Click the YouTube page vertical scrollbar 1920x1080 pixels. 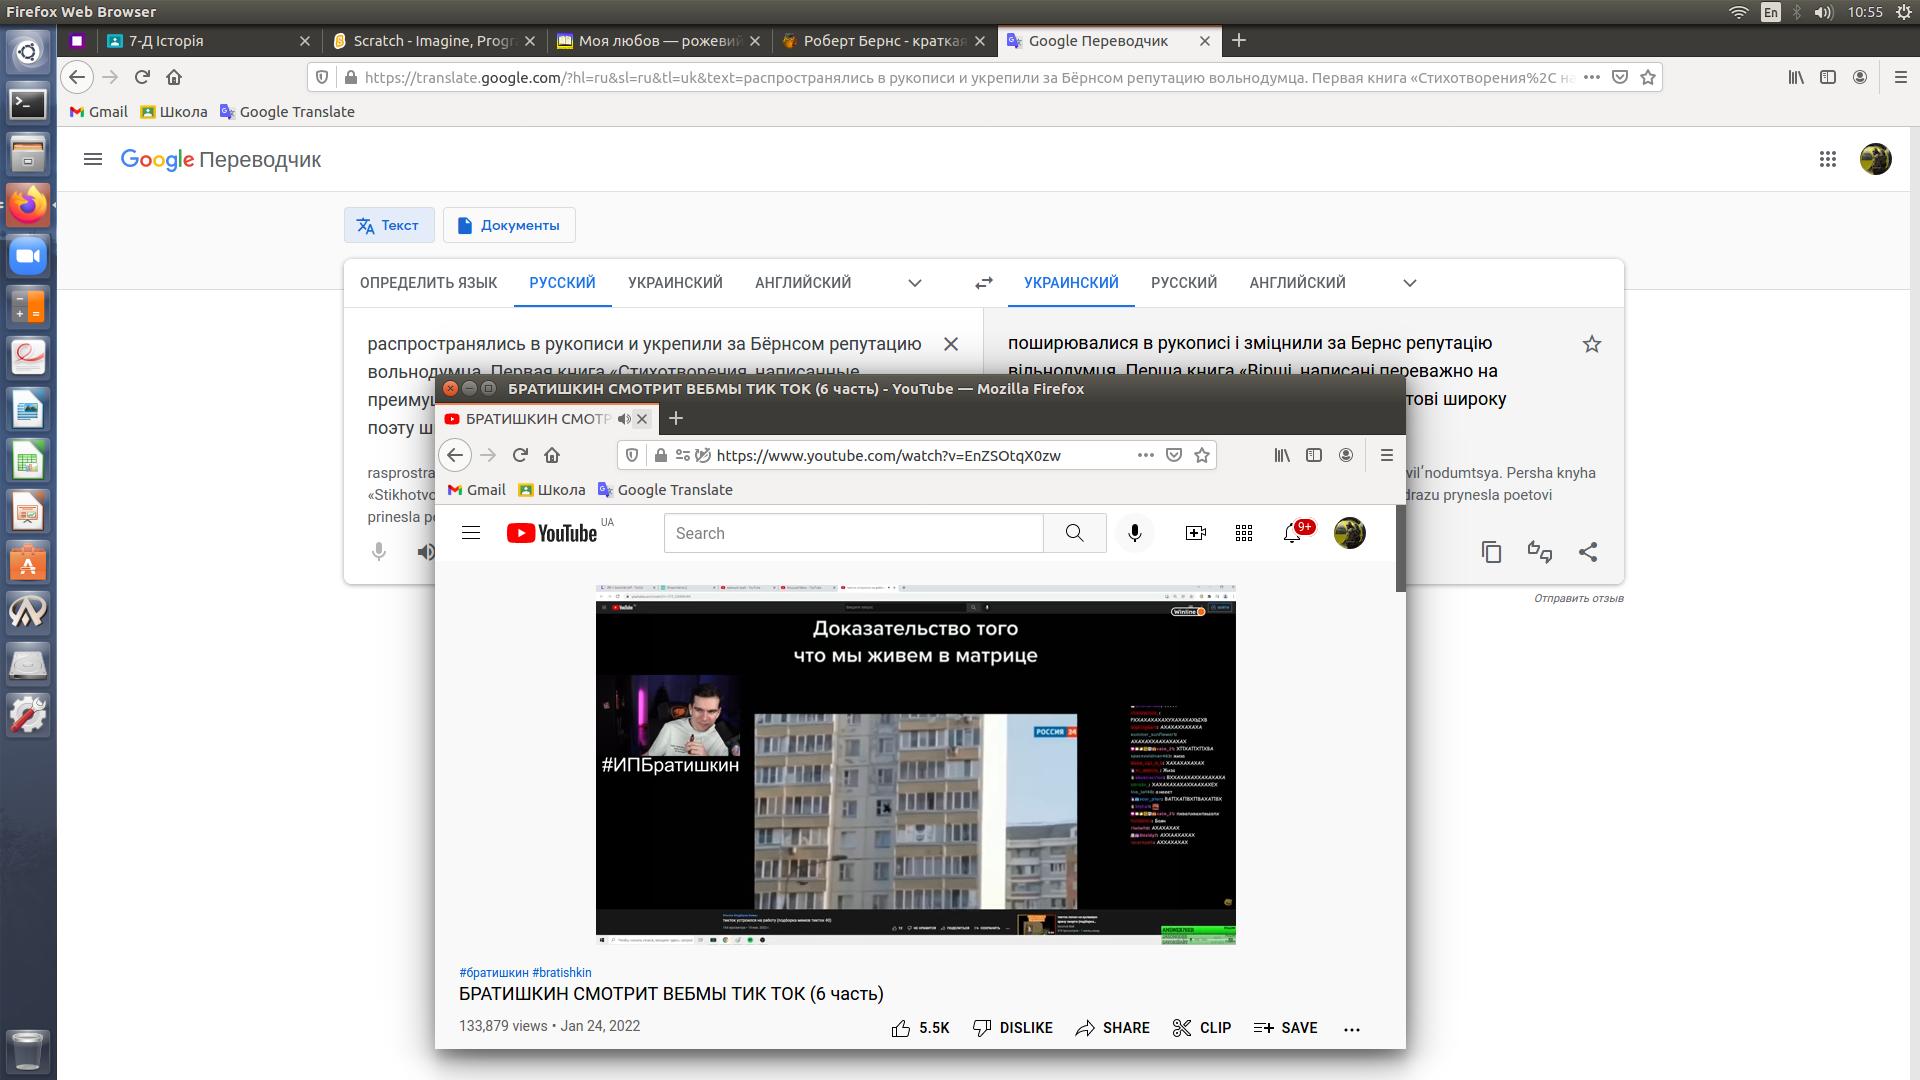[1400, 548]
